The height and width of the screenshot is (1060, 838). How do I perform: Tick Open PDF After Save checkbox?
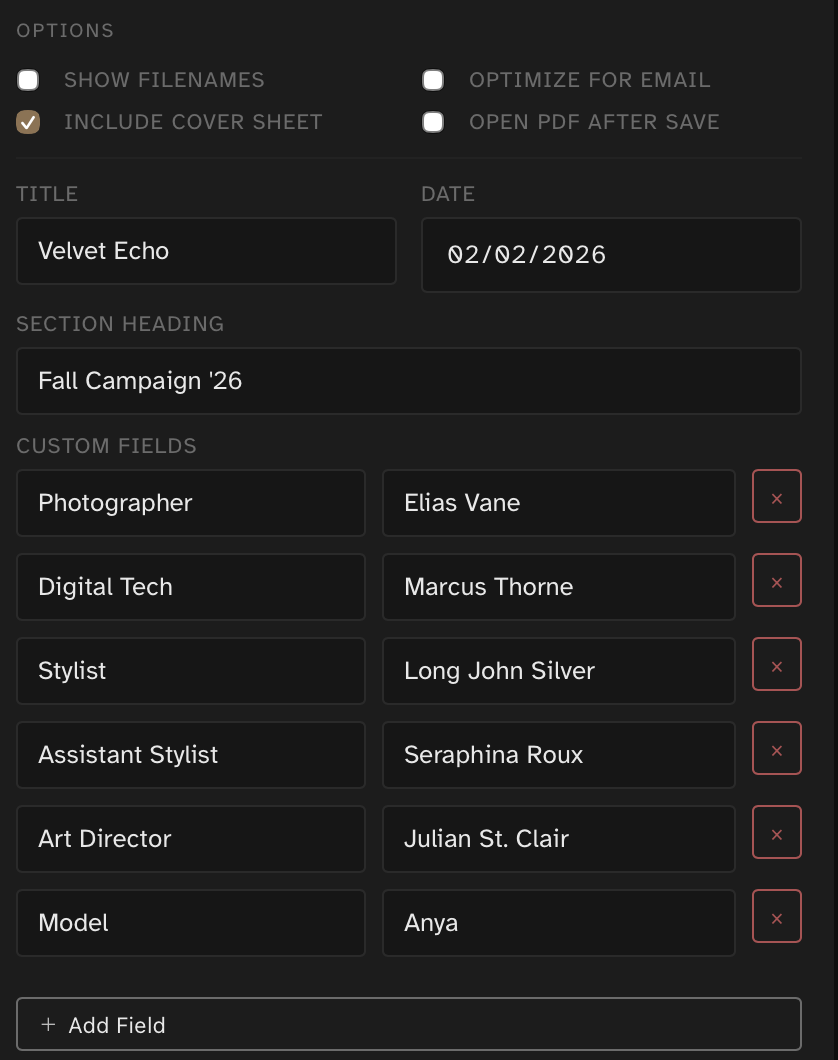click(433, 122)
